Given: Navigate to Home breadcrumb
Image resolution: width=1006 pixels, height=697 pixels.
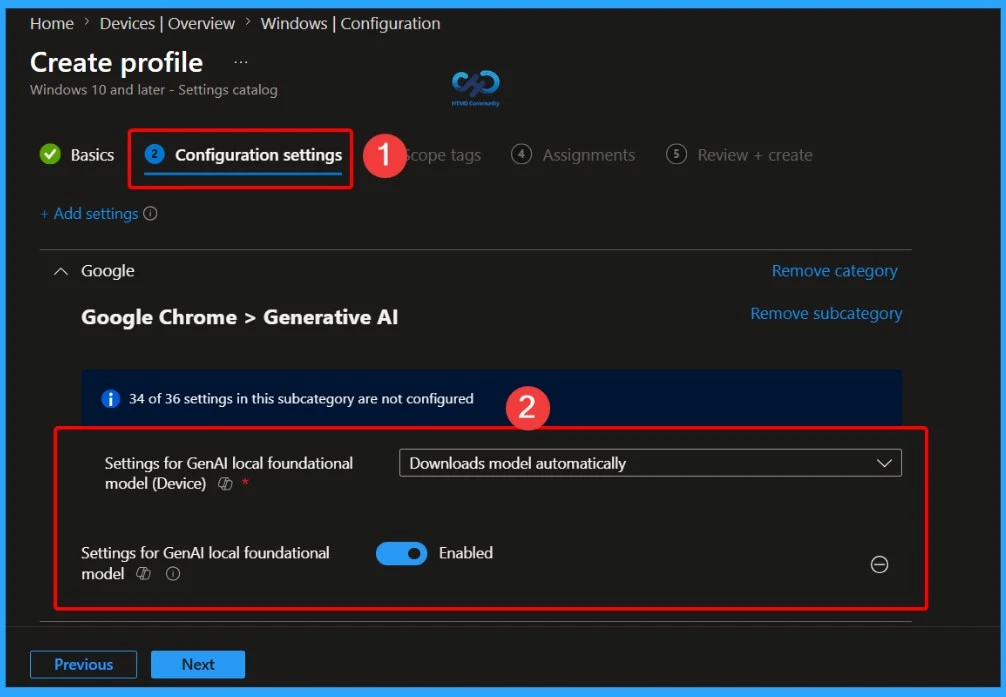Looking at the screenshot, I should (x=52, y=24).
